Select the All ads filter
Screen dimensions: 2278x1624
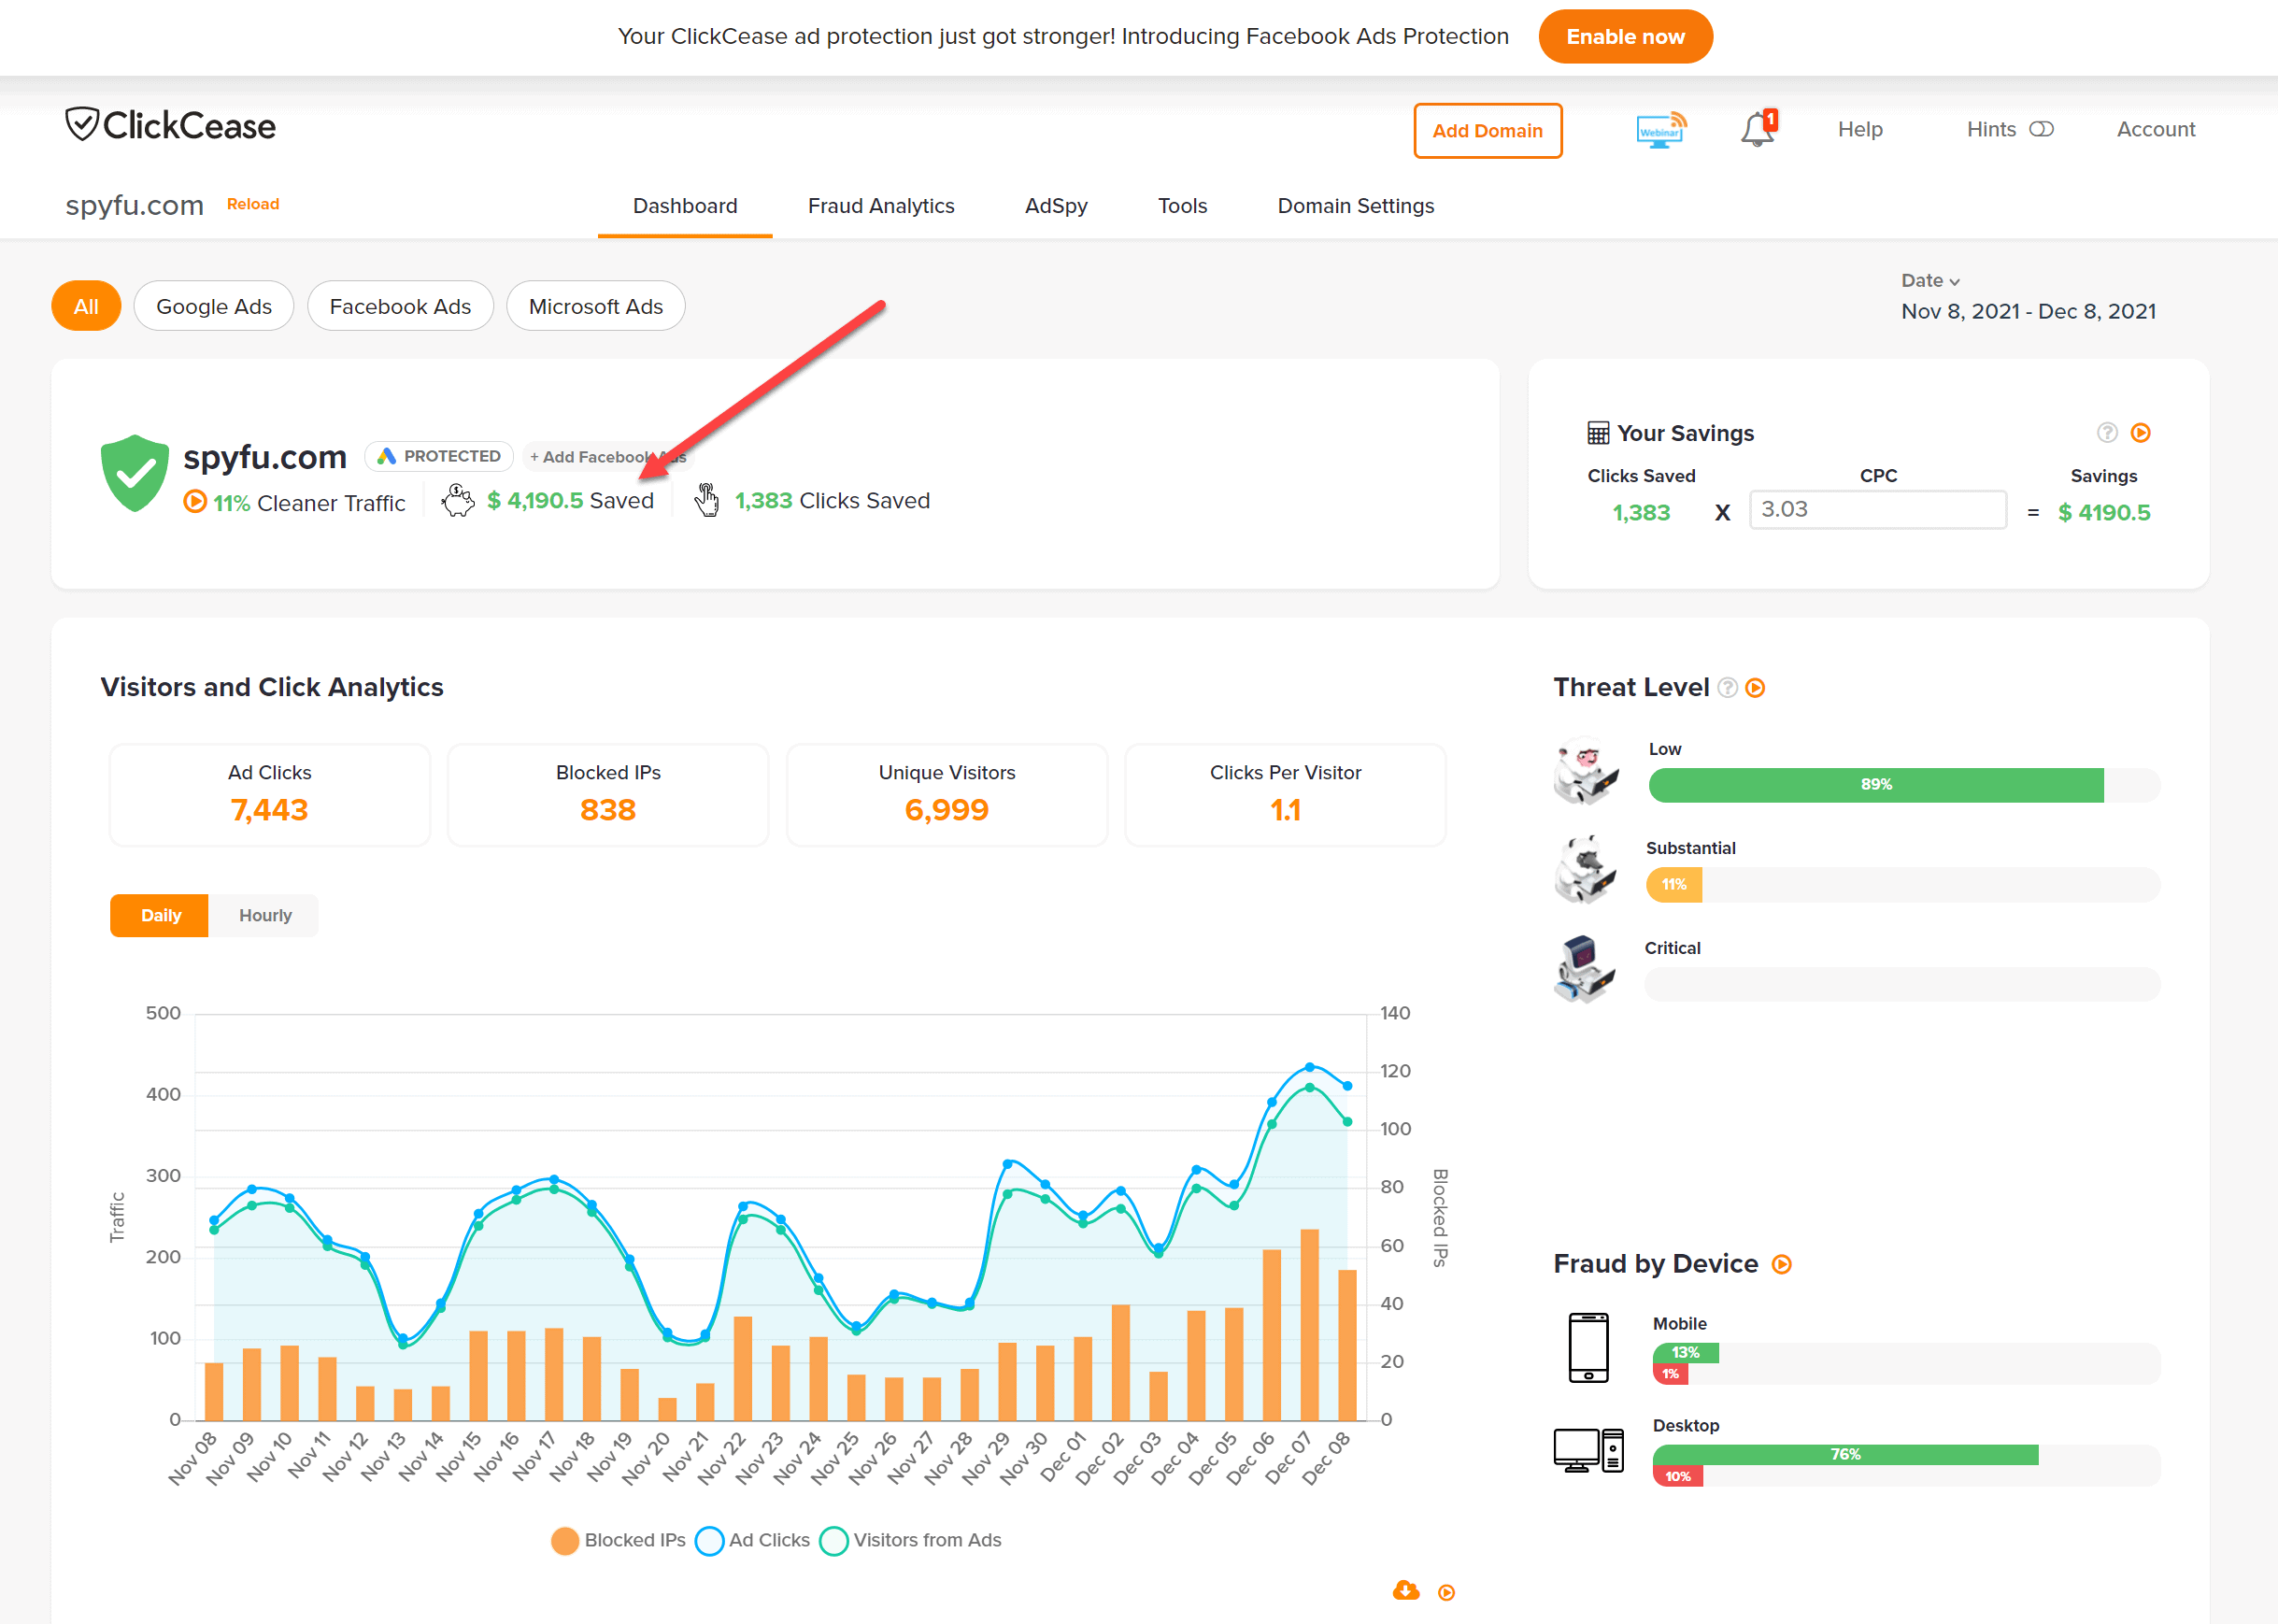(x=86, y=306)
